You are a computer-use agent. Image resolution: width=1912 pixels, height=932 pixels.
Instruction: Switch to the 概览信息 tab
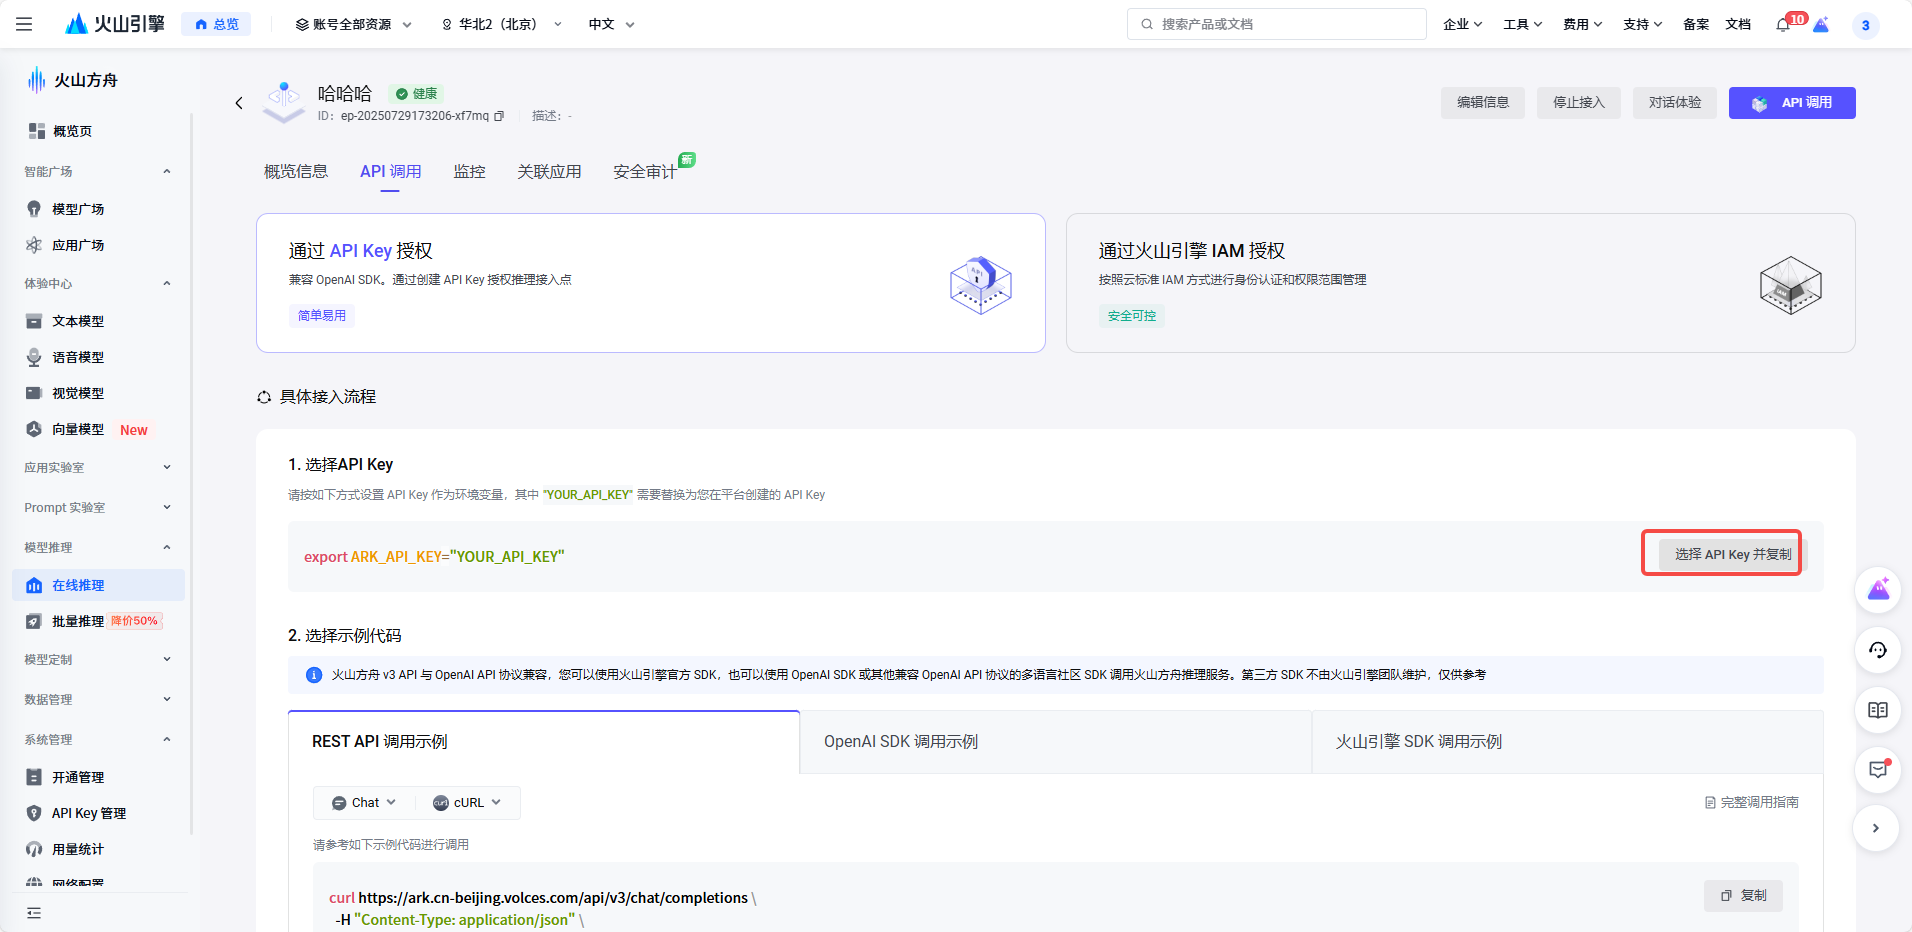[296, 172]
